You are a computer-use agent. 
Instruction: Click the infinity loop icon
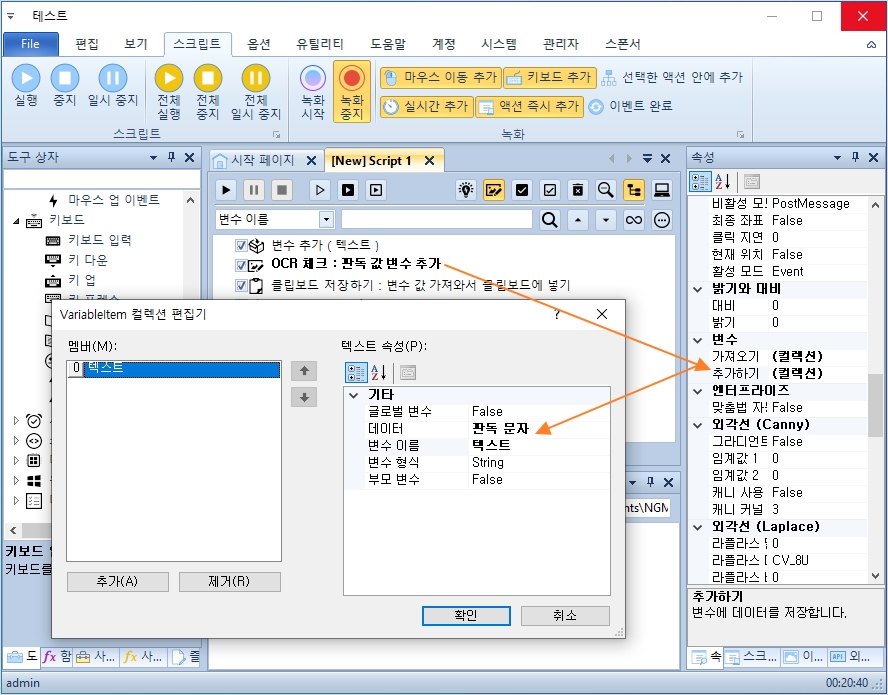(x=634, y=220)
